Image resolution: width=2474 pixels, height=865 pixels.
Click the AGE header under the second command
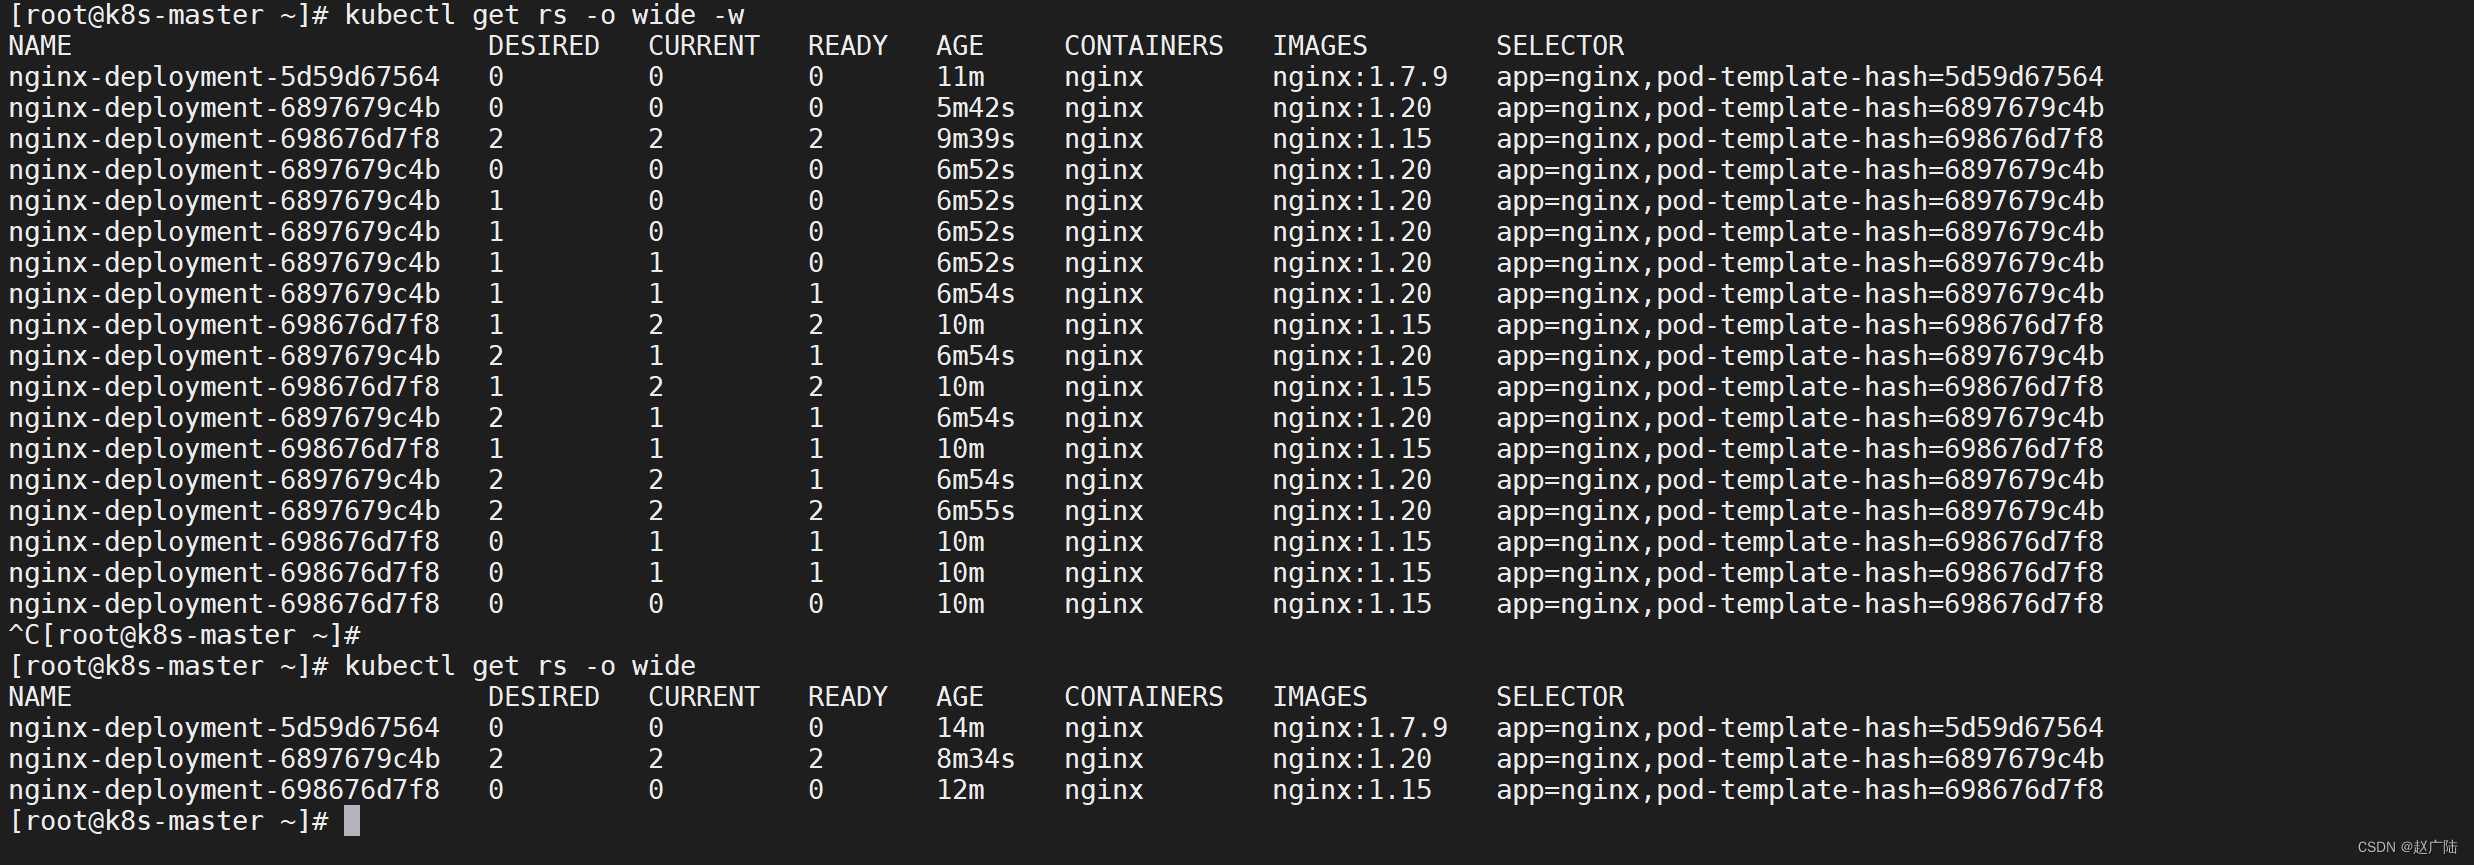(x=960, y=697)
